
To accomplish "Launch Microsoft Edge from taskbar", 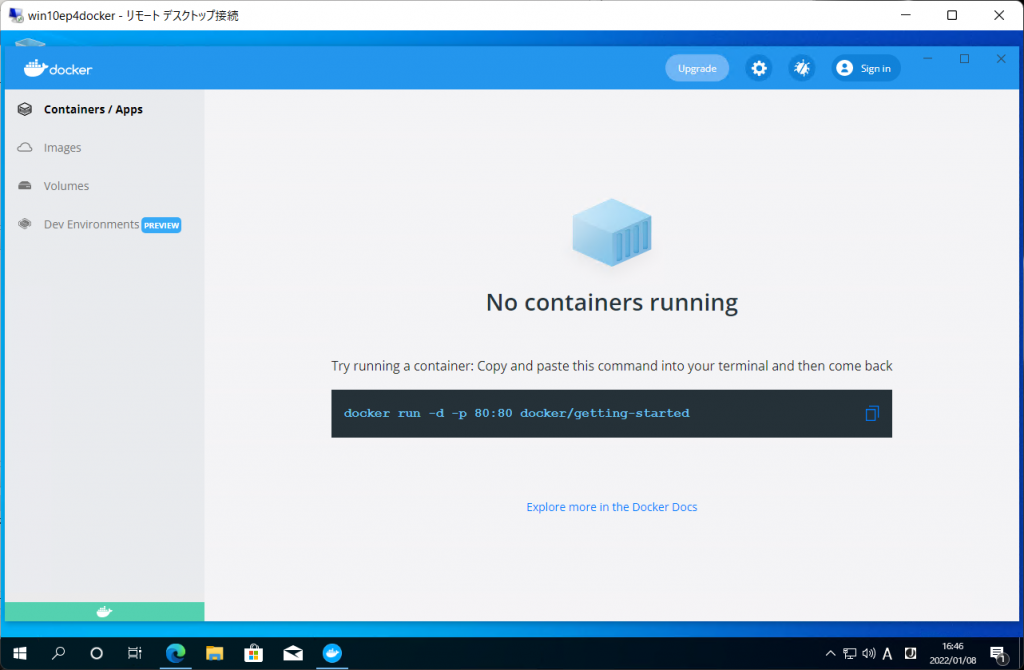I will pos(175,653).
